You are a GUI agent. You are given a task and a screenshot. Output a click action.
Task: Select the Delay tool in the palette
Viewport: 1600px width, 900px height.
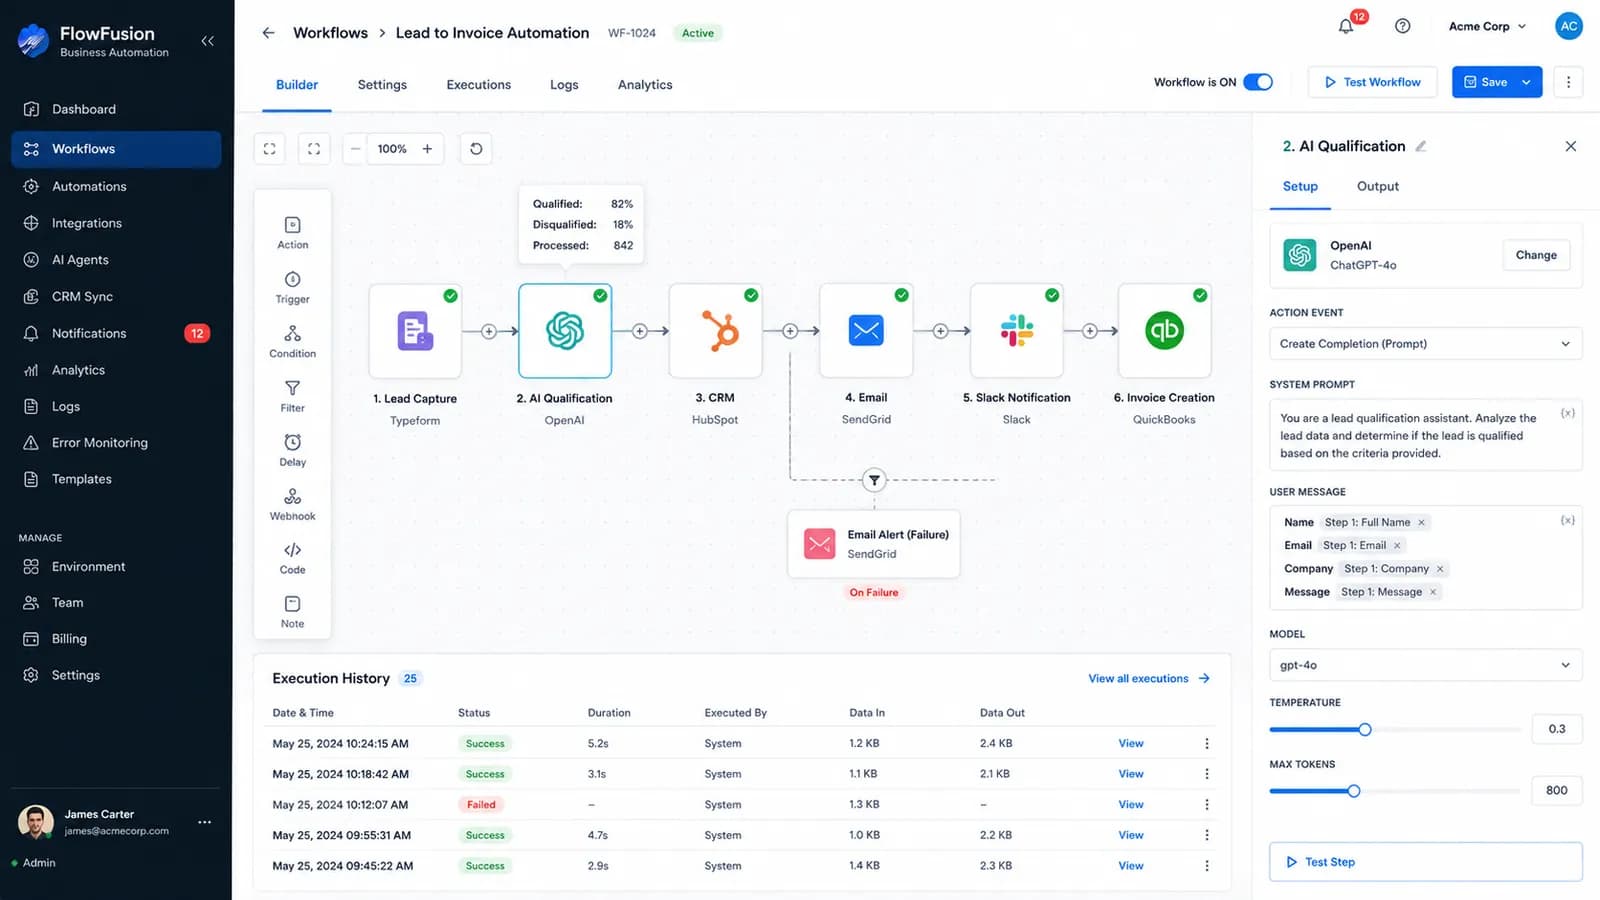coord(292,450)
